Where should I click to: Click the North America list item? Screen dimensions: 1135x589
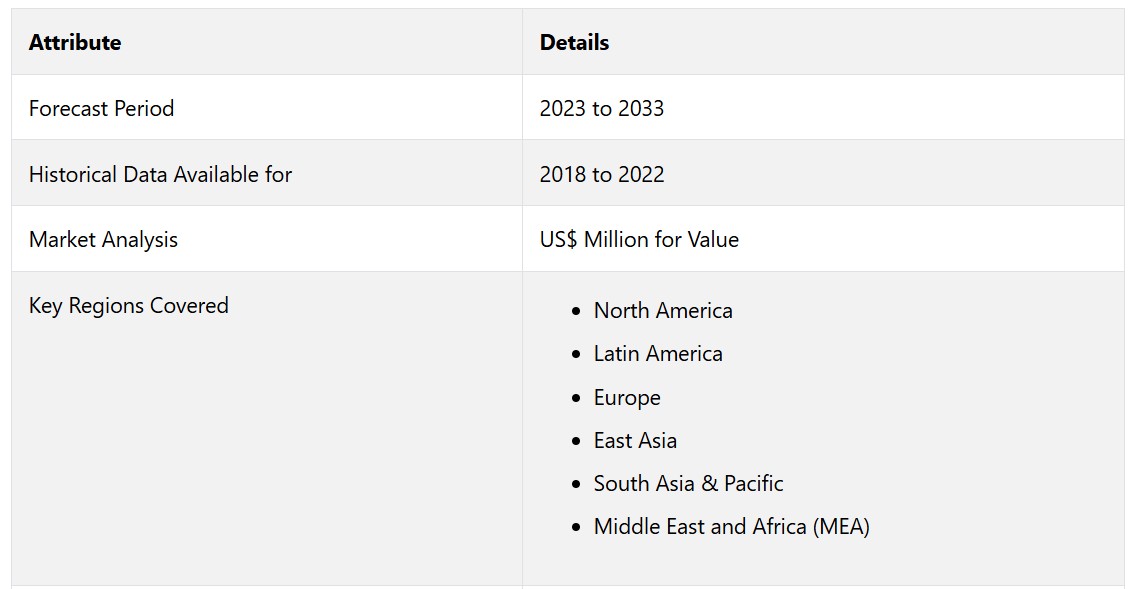pyautogui.click(x=663, y=310)
